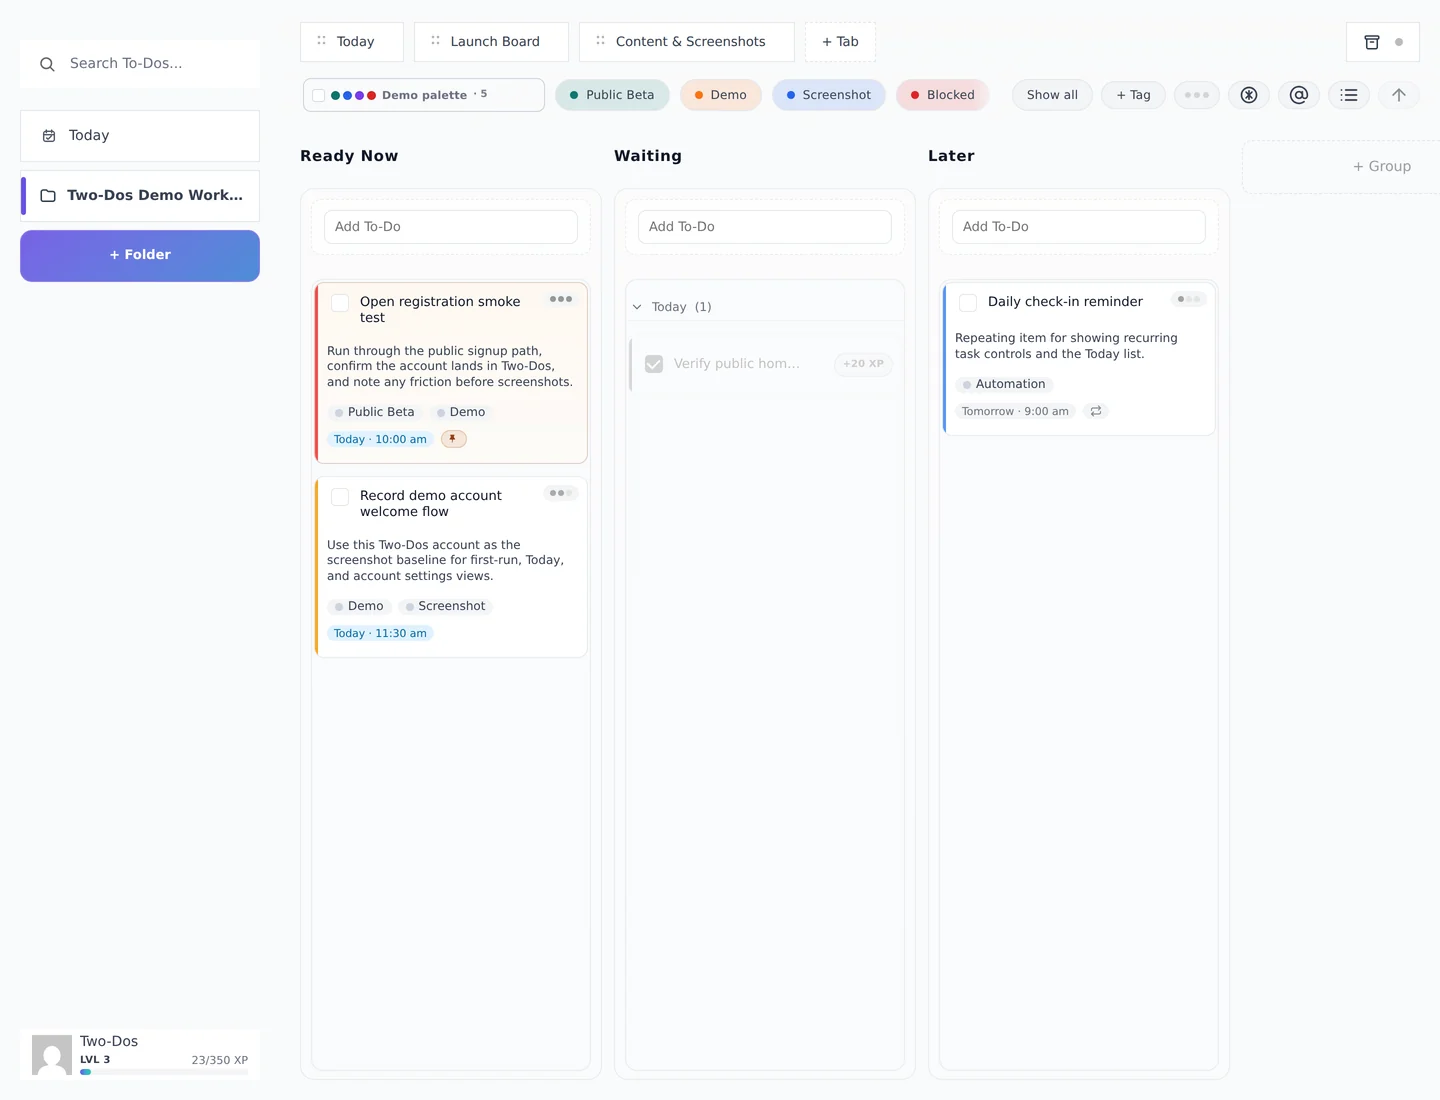This screenshot has height=1100, width=1440.
Task: Click the smoke test card description text
Action: pos(450,366)
